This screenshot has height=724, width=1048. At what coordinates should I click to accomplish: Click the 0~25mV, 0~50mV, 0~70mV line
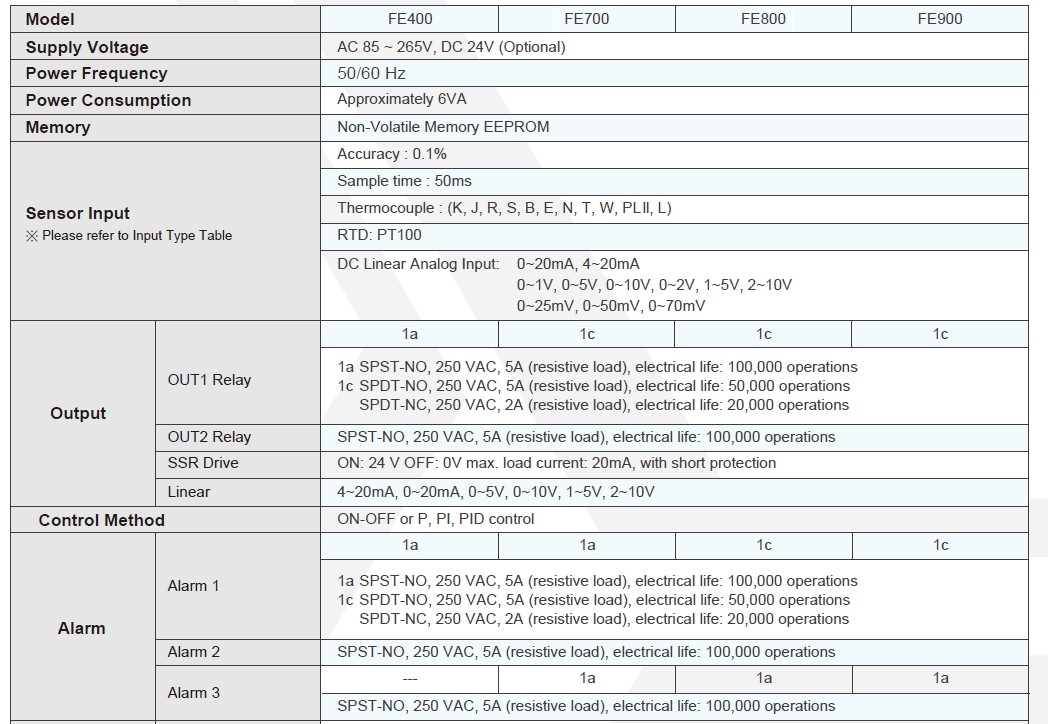point(610,306)
